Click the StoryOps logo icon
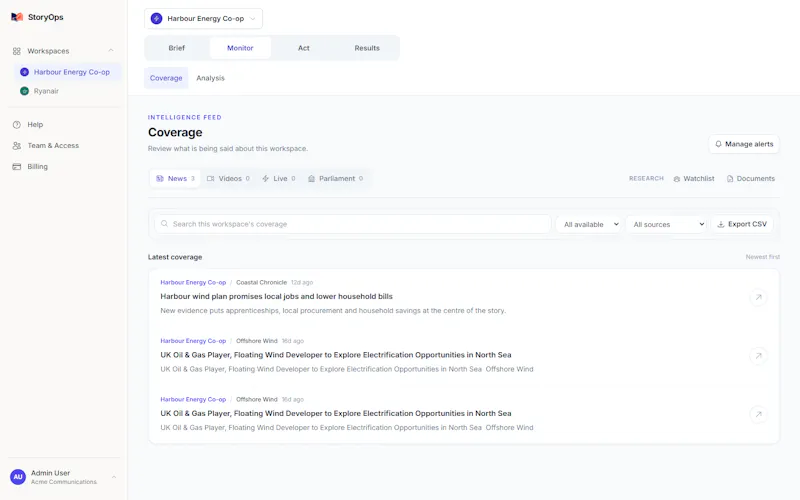The height and width of the screenshot is (500, 800). click(17, 17)
